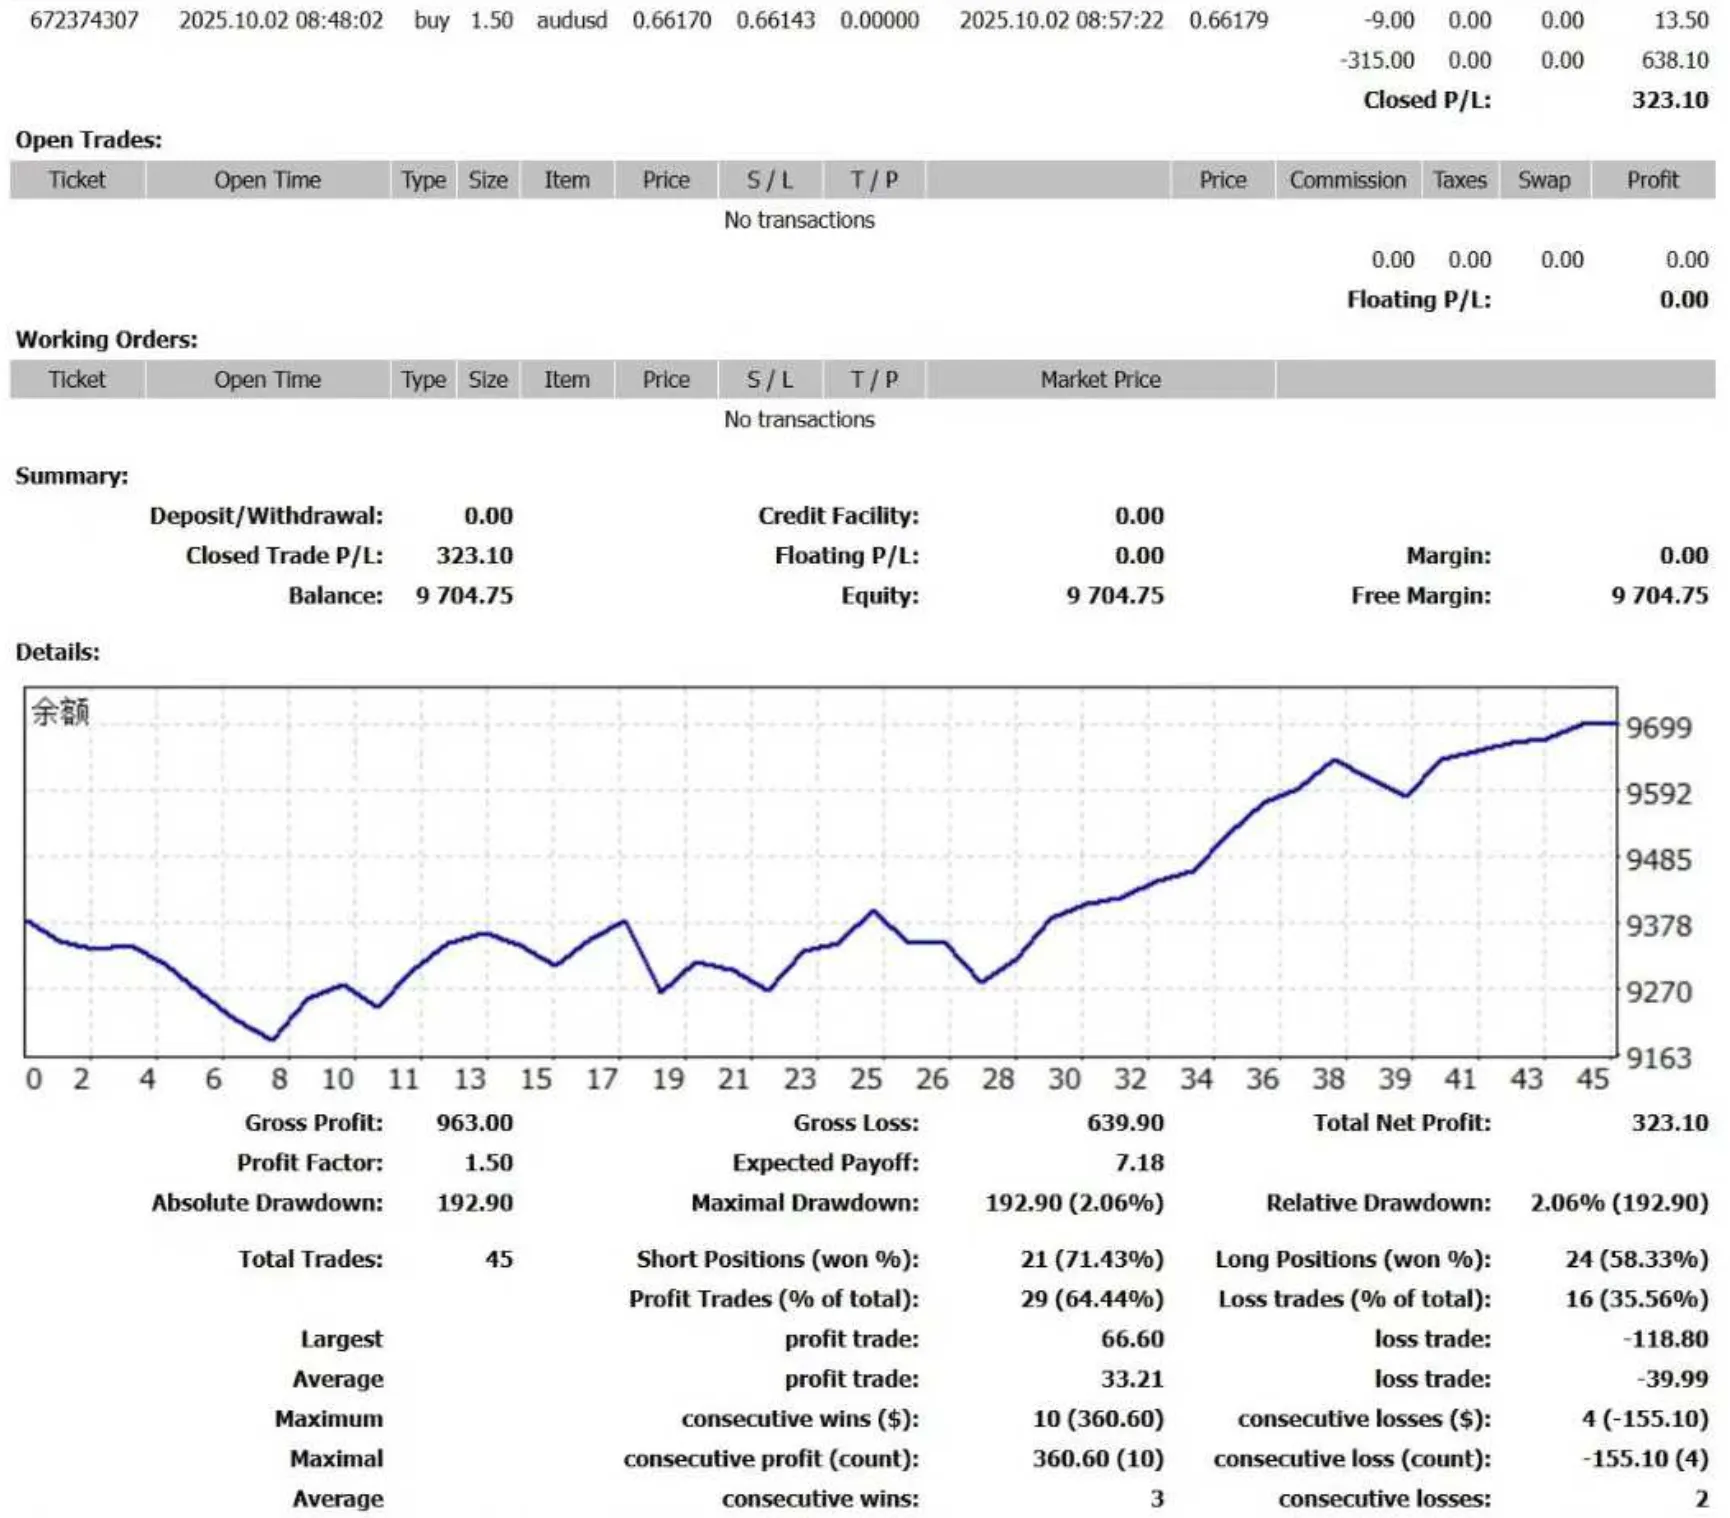
Task: Select the Commission column header
Action: [x=1347, y=180]
